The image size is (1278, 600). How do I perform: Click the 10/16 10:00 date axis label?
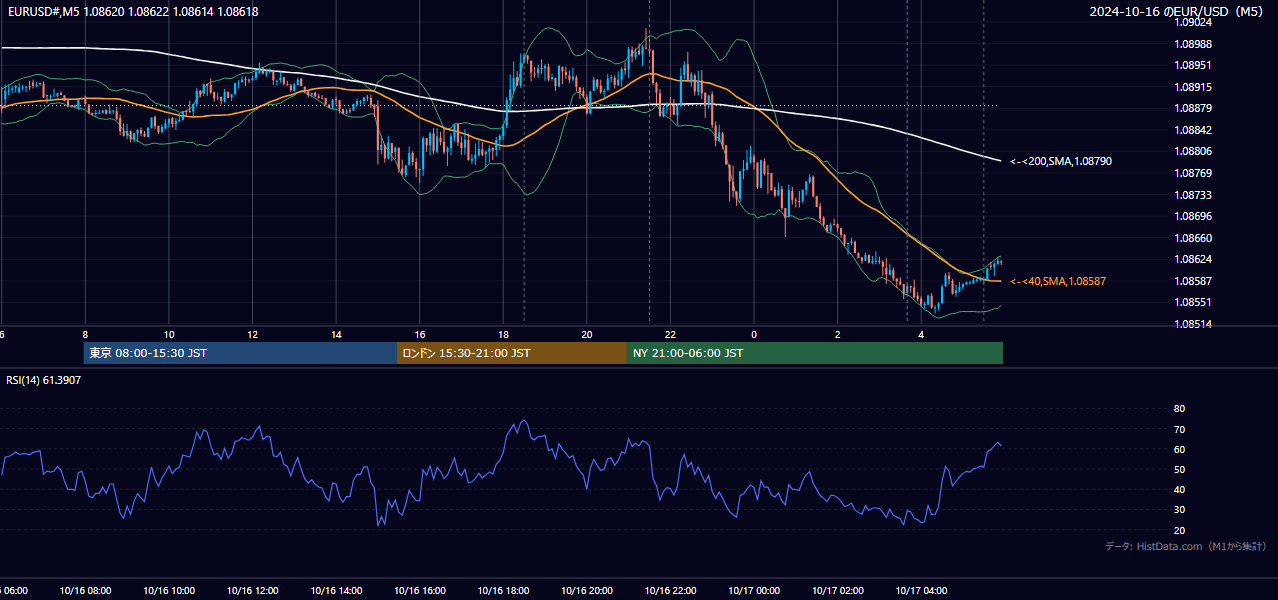[x=168, y=591]
